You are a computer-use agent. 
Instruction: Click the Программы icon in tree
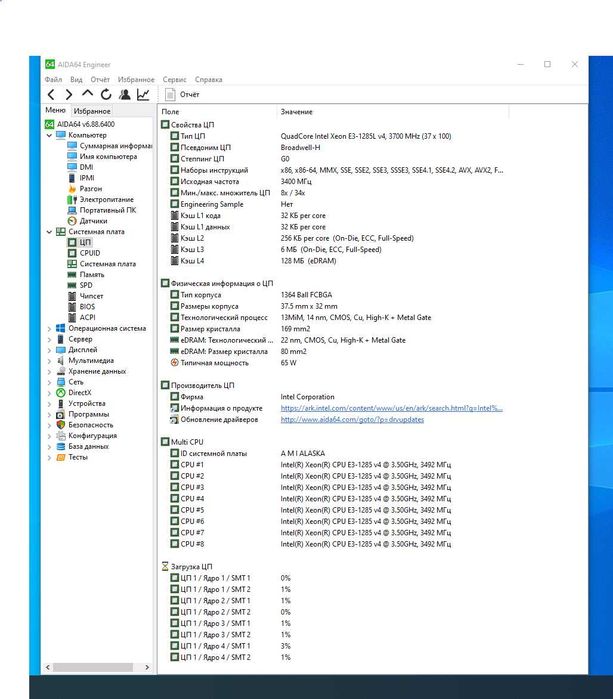coord(61,414)
